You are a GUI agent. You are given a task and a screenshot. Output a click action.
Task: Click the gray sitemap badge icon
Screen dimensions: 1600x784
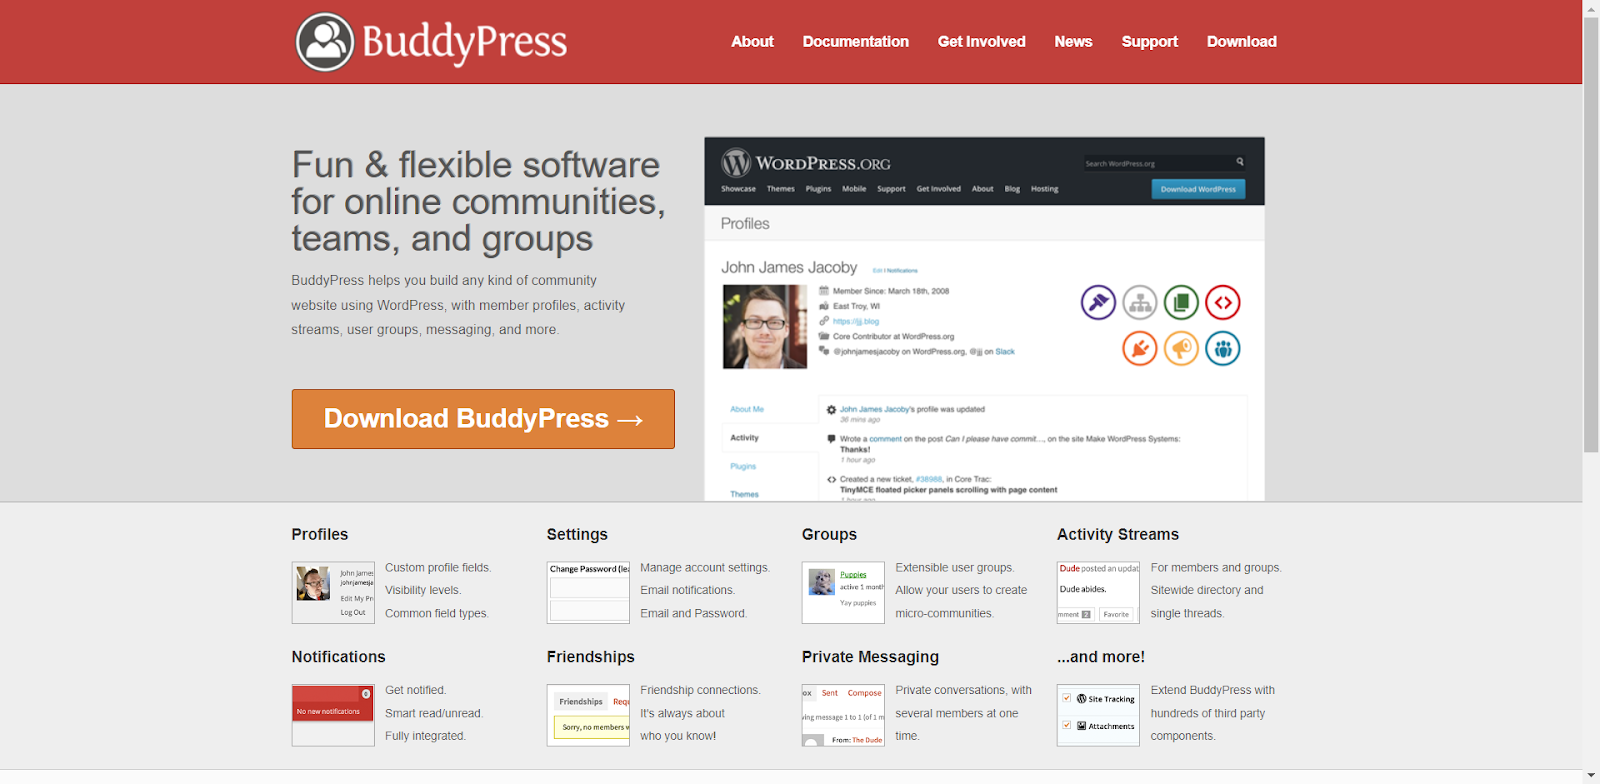click(x=1139, y=302)
